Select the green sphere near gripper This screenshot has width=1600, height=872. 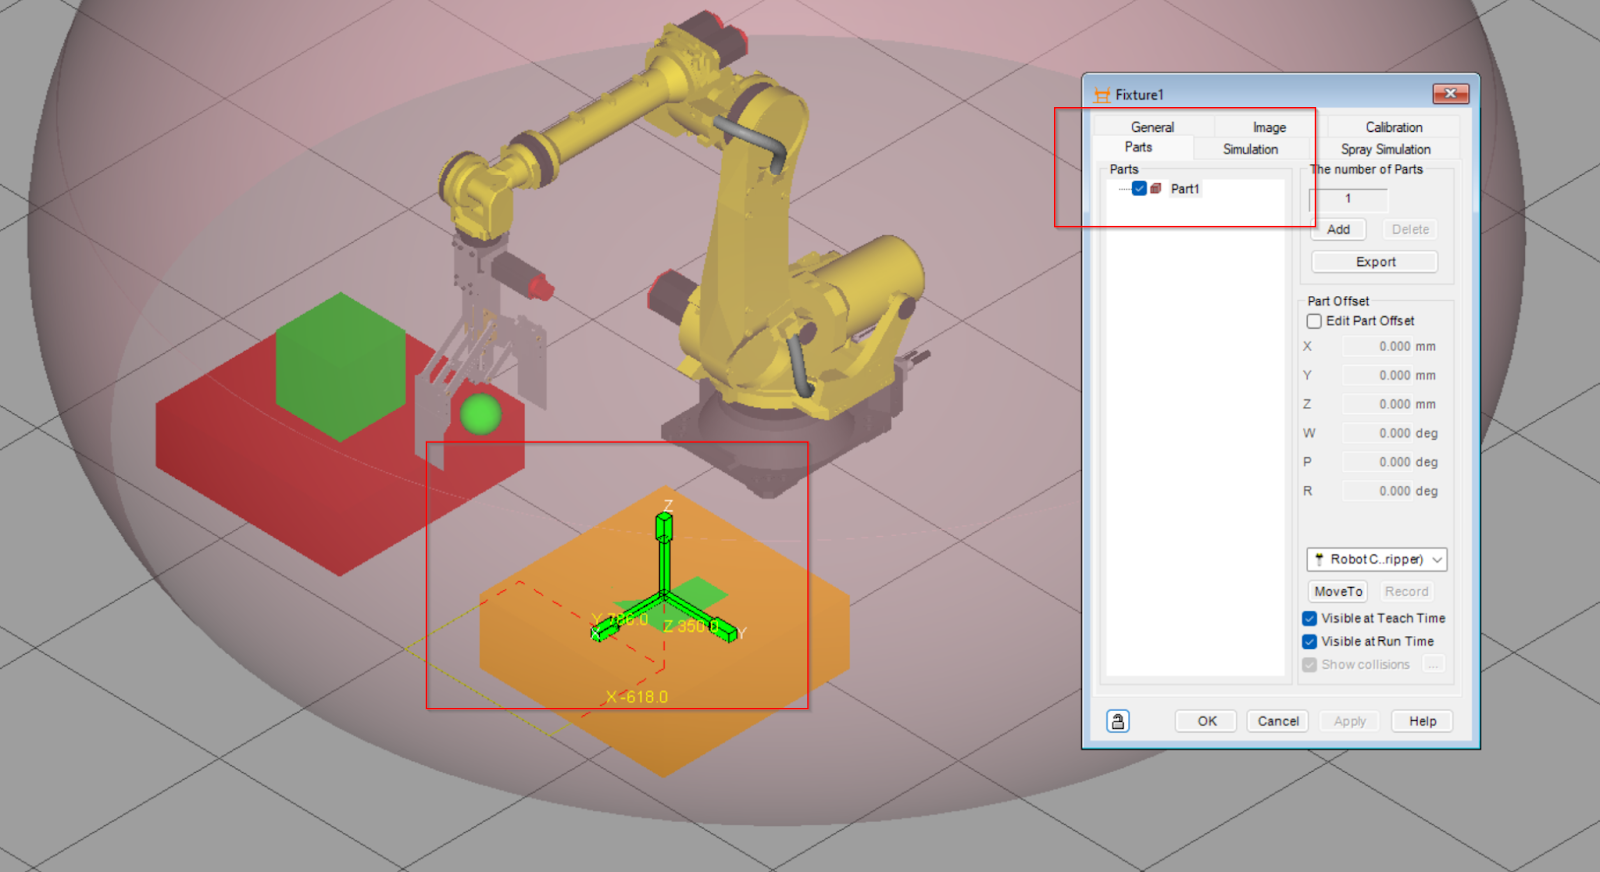click(x=481, y=414)
